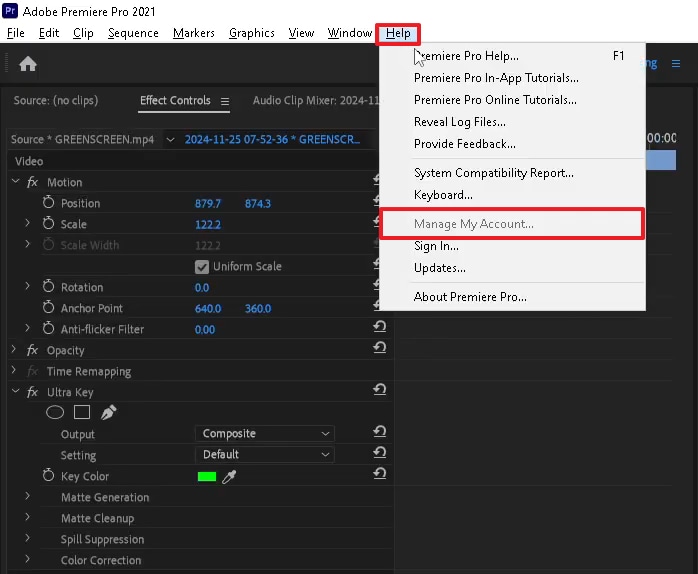Toggle the Motion effect fx button
This screenshot has width=698, height=574.
click(32, 182)
